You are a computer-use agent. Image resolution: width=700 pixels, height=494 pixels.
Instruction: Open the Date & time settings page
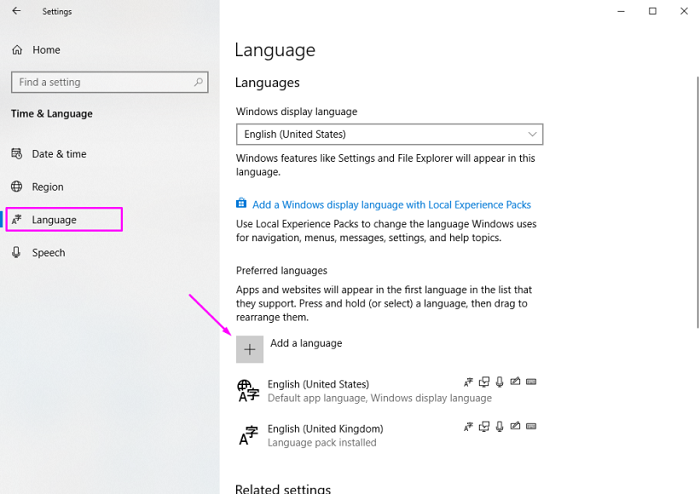59,154
